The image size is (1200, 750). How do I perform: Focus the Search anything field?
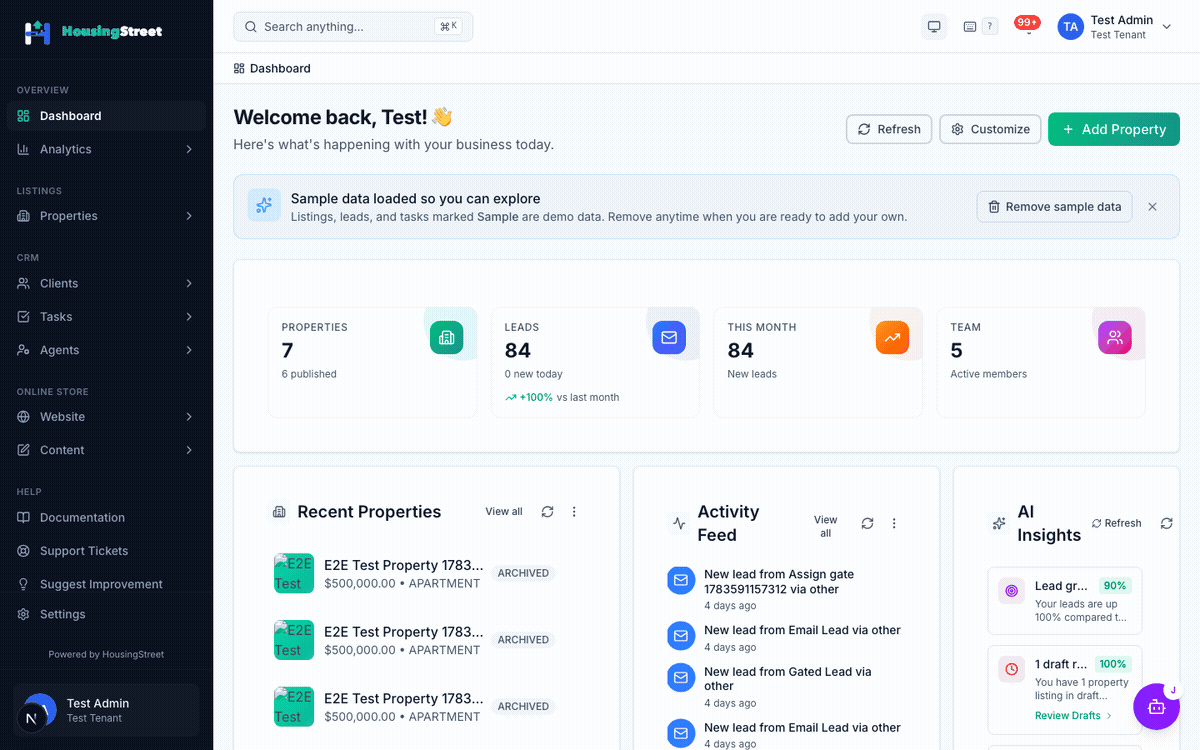[353, 27]
